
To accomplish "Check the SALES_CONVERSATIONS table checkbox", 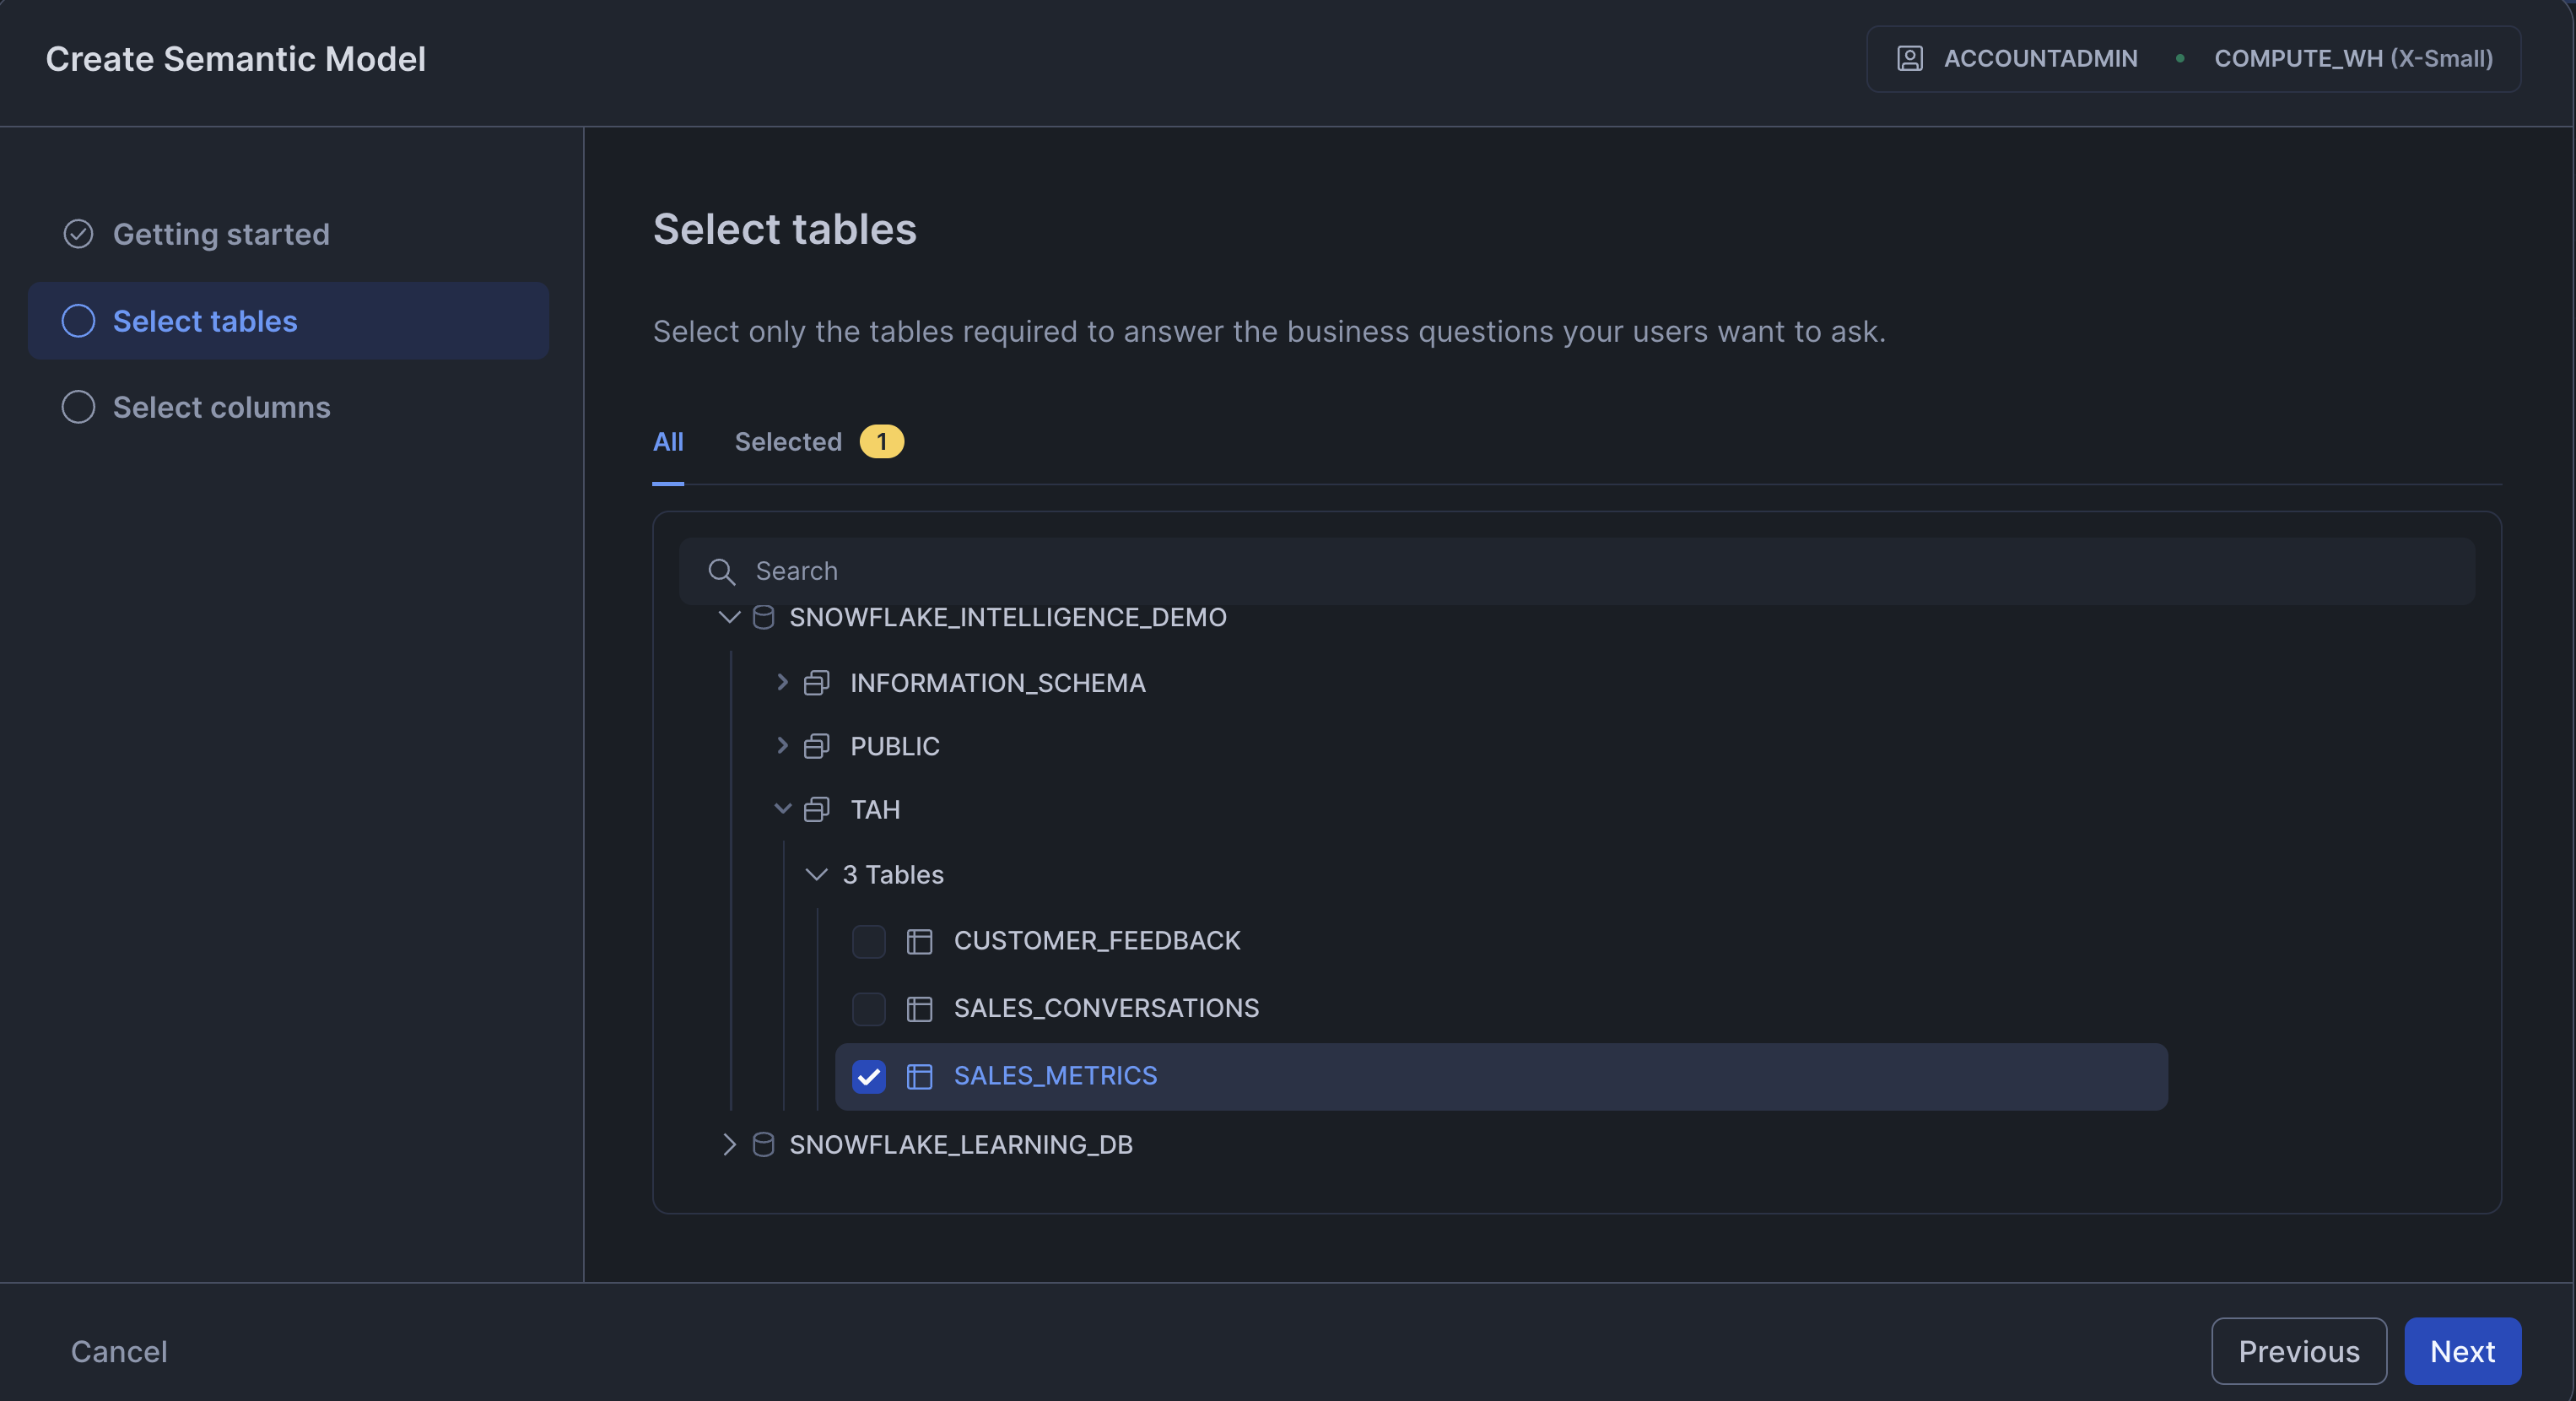I will (868, 1008).
